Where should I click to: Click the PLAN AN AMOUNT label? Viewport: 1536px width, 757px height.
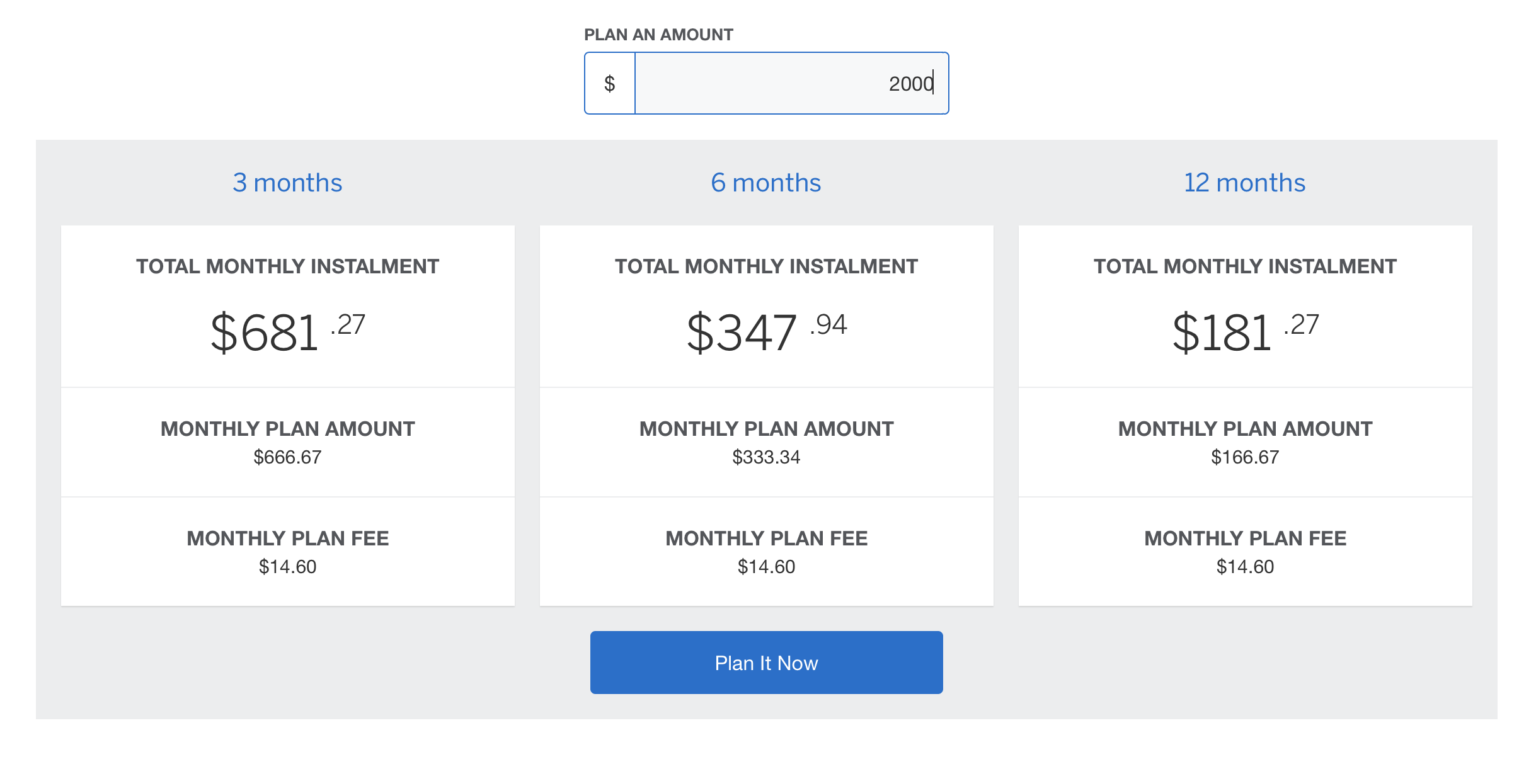tap(659, 34)
